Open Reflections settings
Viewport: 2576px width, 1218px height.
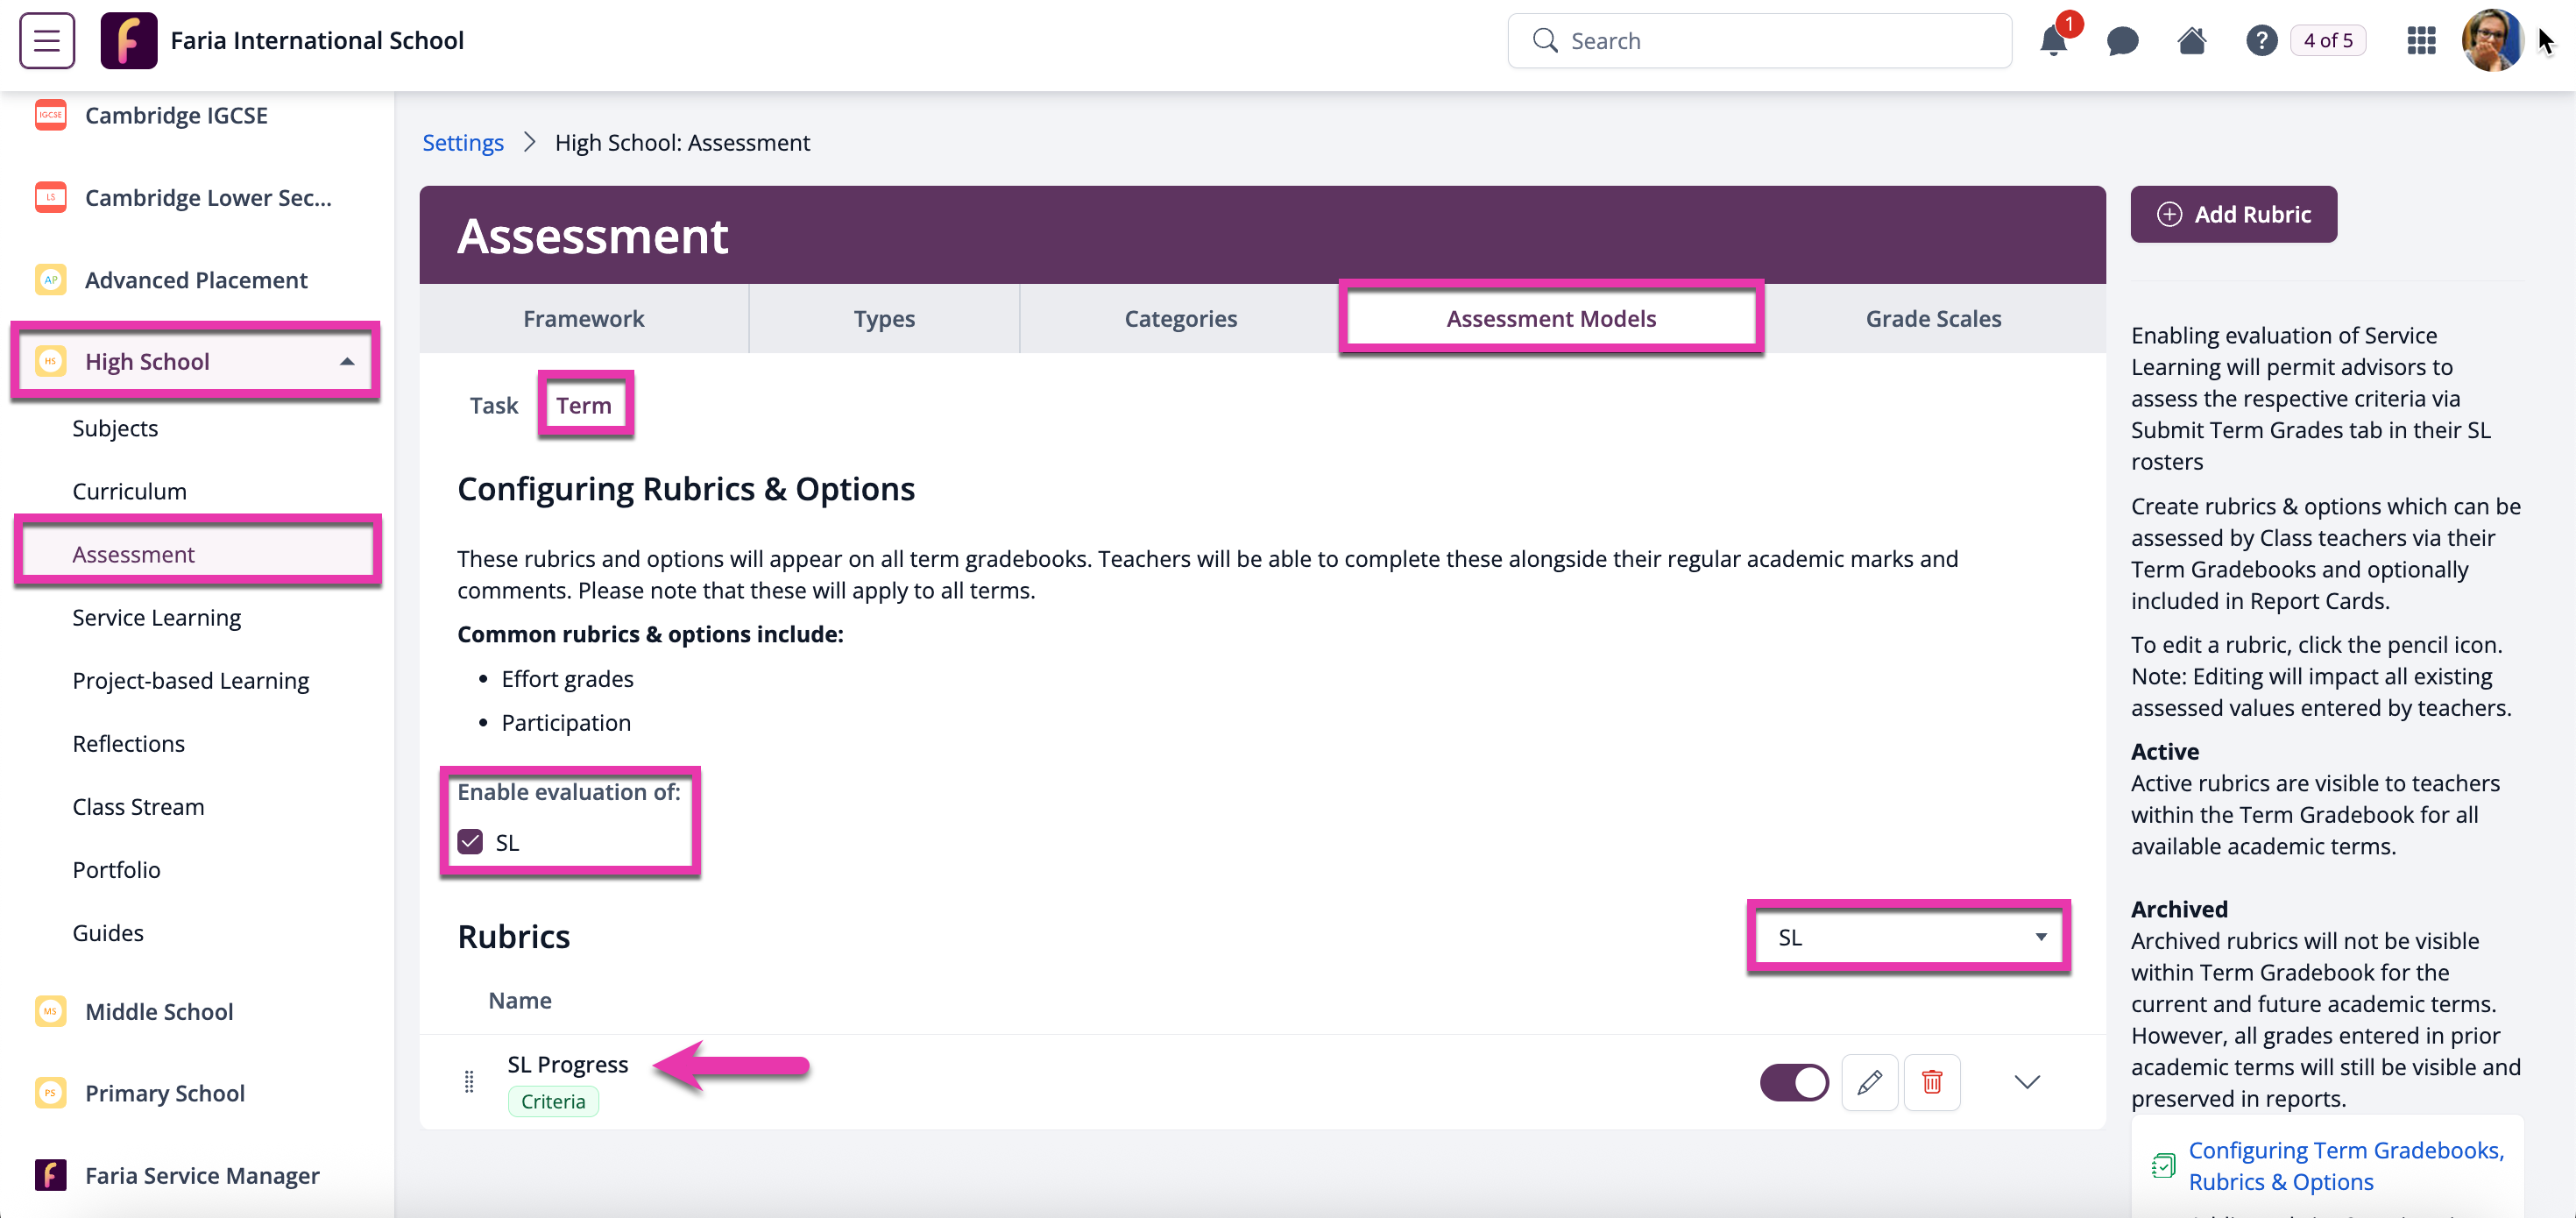(128, 743)
